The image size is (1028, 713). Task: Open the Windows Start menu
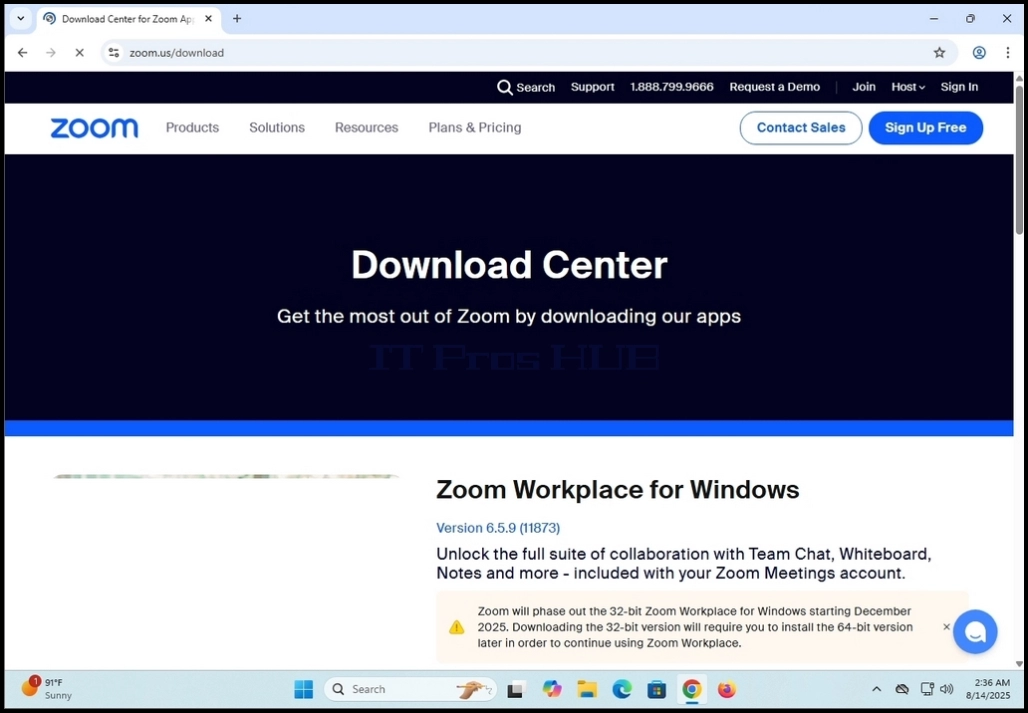click(x=304, y=689)
